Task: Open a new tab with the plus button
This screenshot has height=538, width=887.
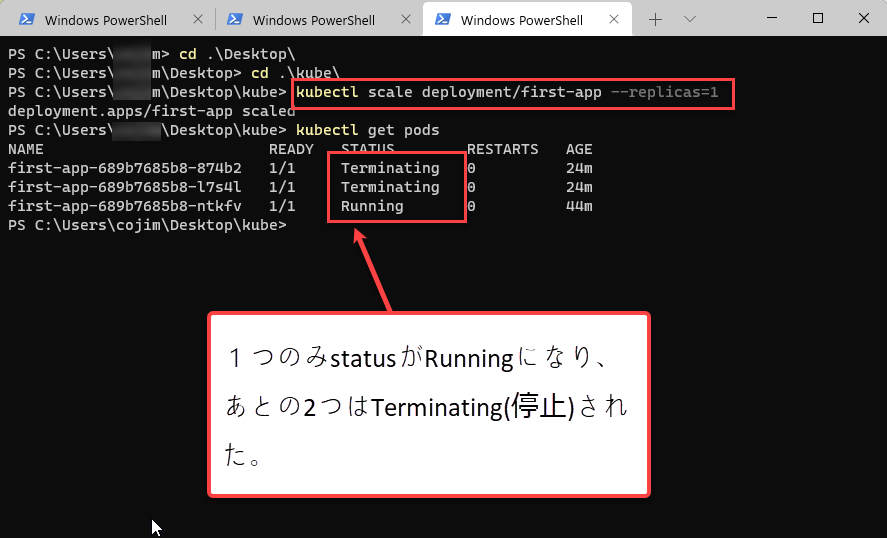Action: tap(655, 20)
